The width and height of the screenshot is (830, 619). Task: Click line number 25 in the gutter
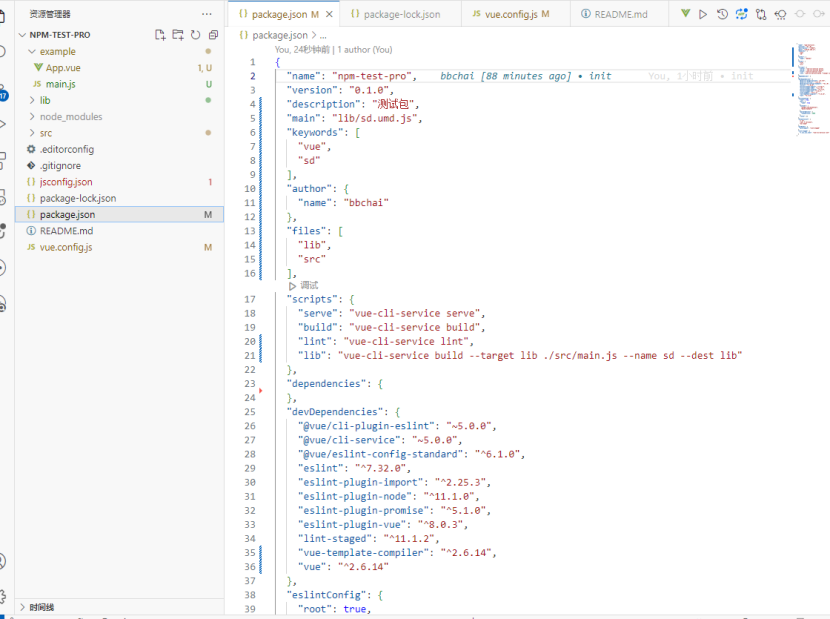[250, 412]
